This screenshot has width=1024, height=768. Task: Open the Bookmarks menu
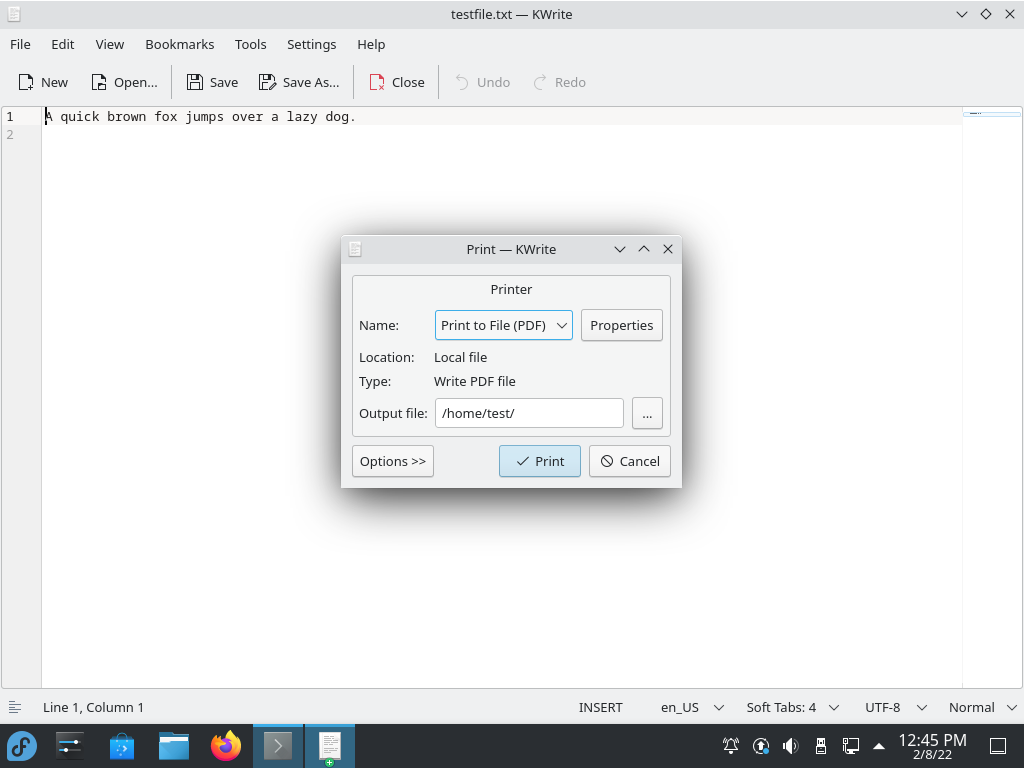180,44
